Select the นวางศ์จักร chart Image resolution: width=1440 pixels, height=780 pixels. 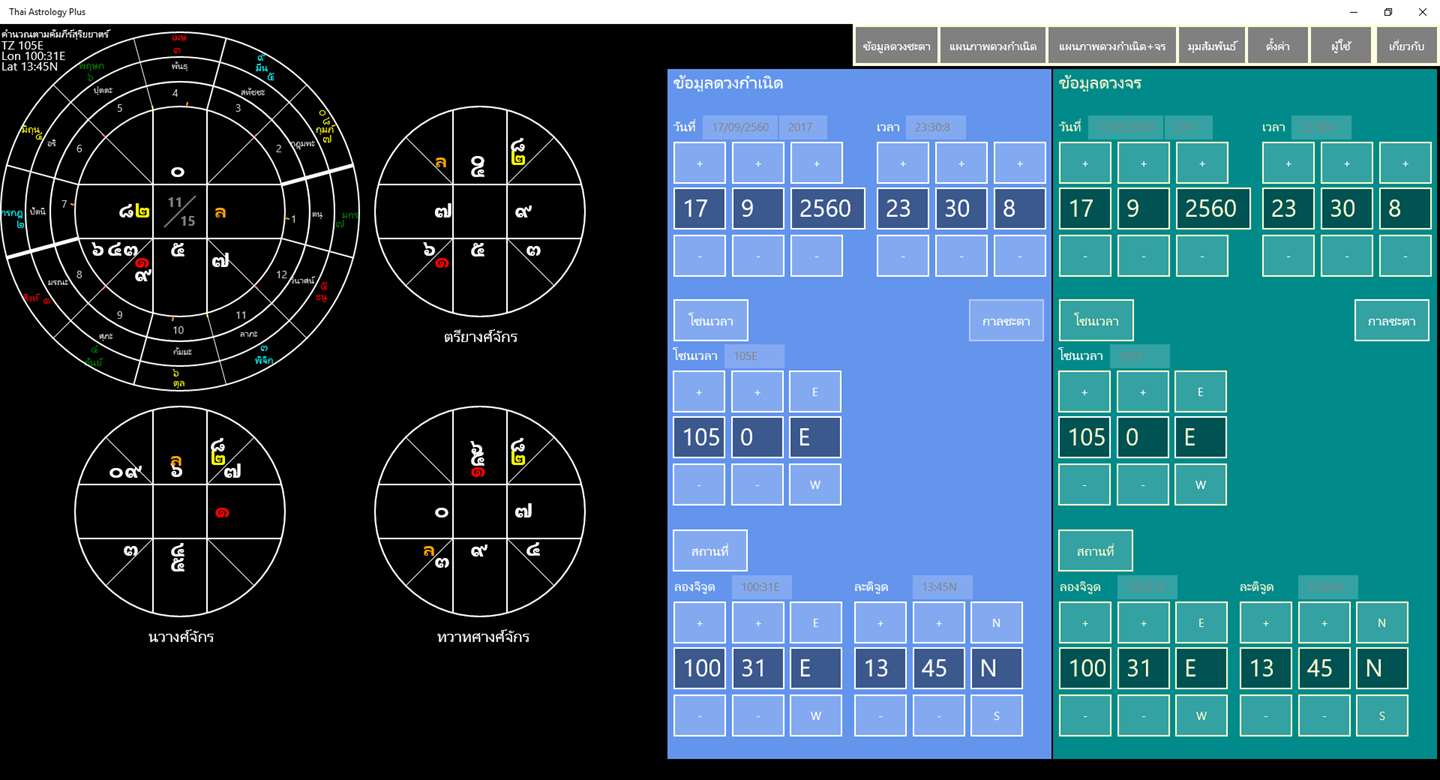180,512
